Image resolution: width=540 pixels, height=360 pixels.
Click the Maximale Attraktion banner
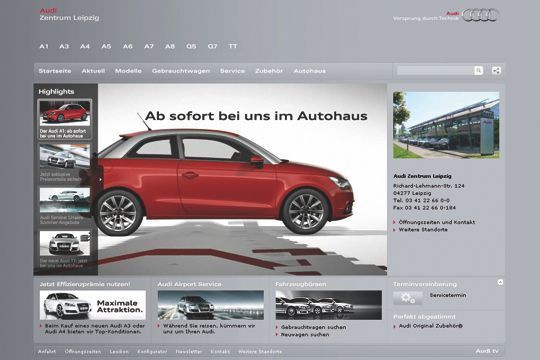[93, 305]
